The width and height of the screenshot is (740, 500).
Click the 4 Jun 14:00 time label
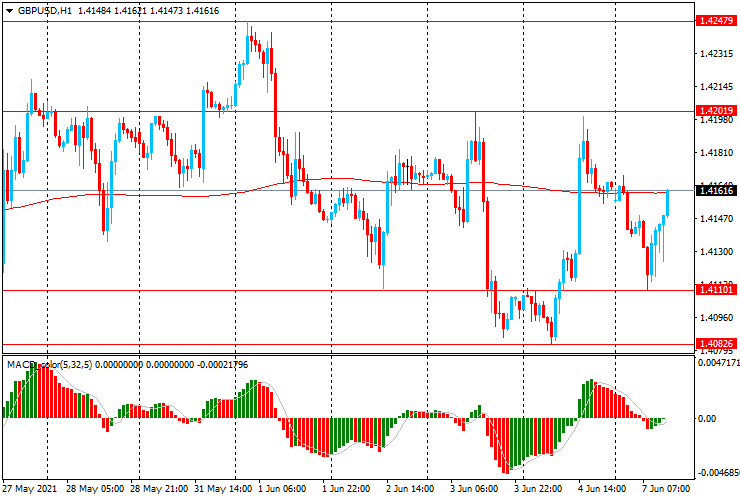[602, 490]
